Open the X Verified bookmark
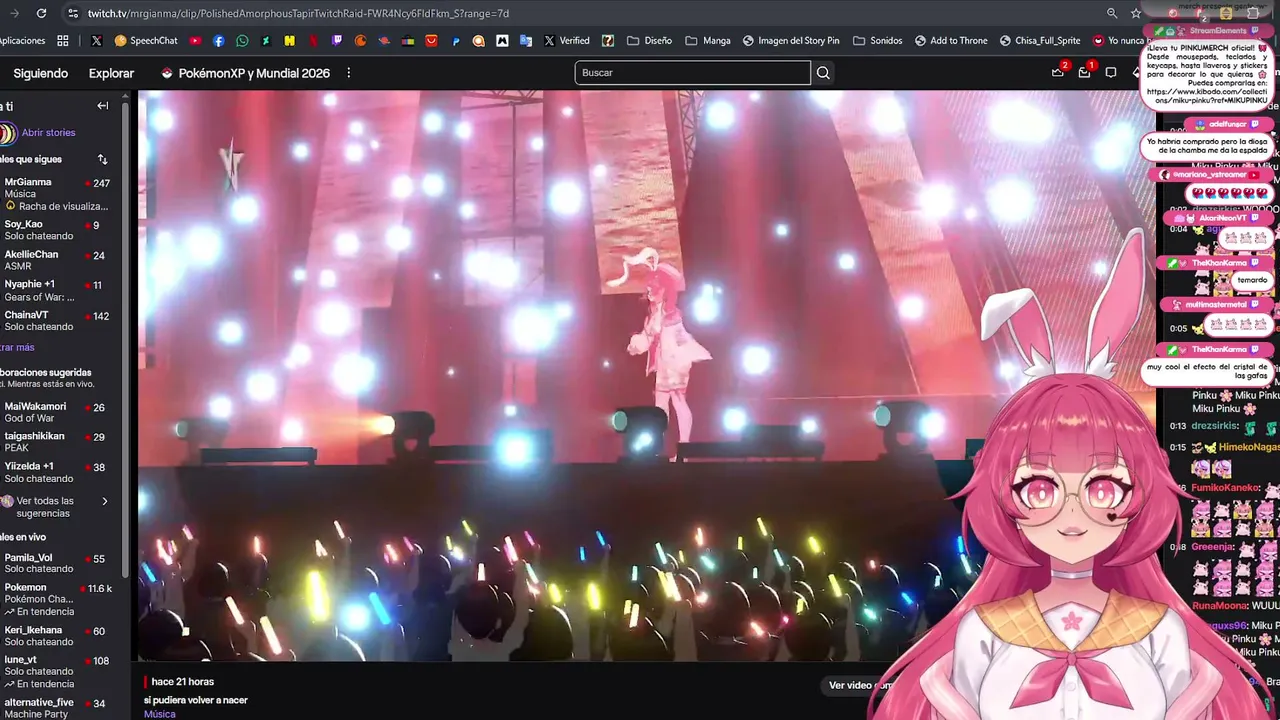Viewport: 1280px width, 720px height. point(566,41)
